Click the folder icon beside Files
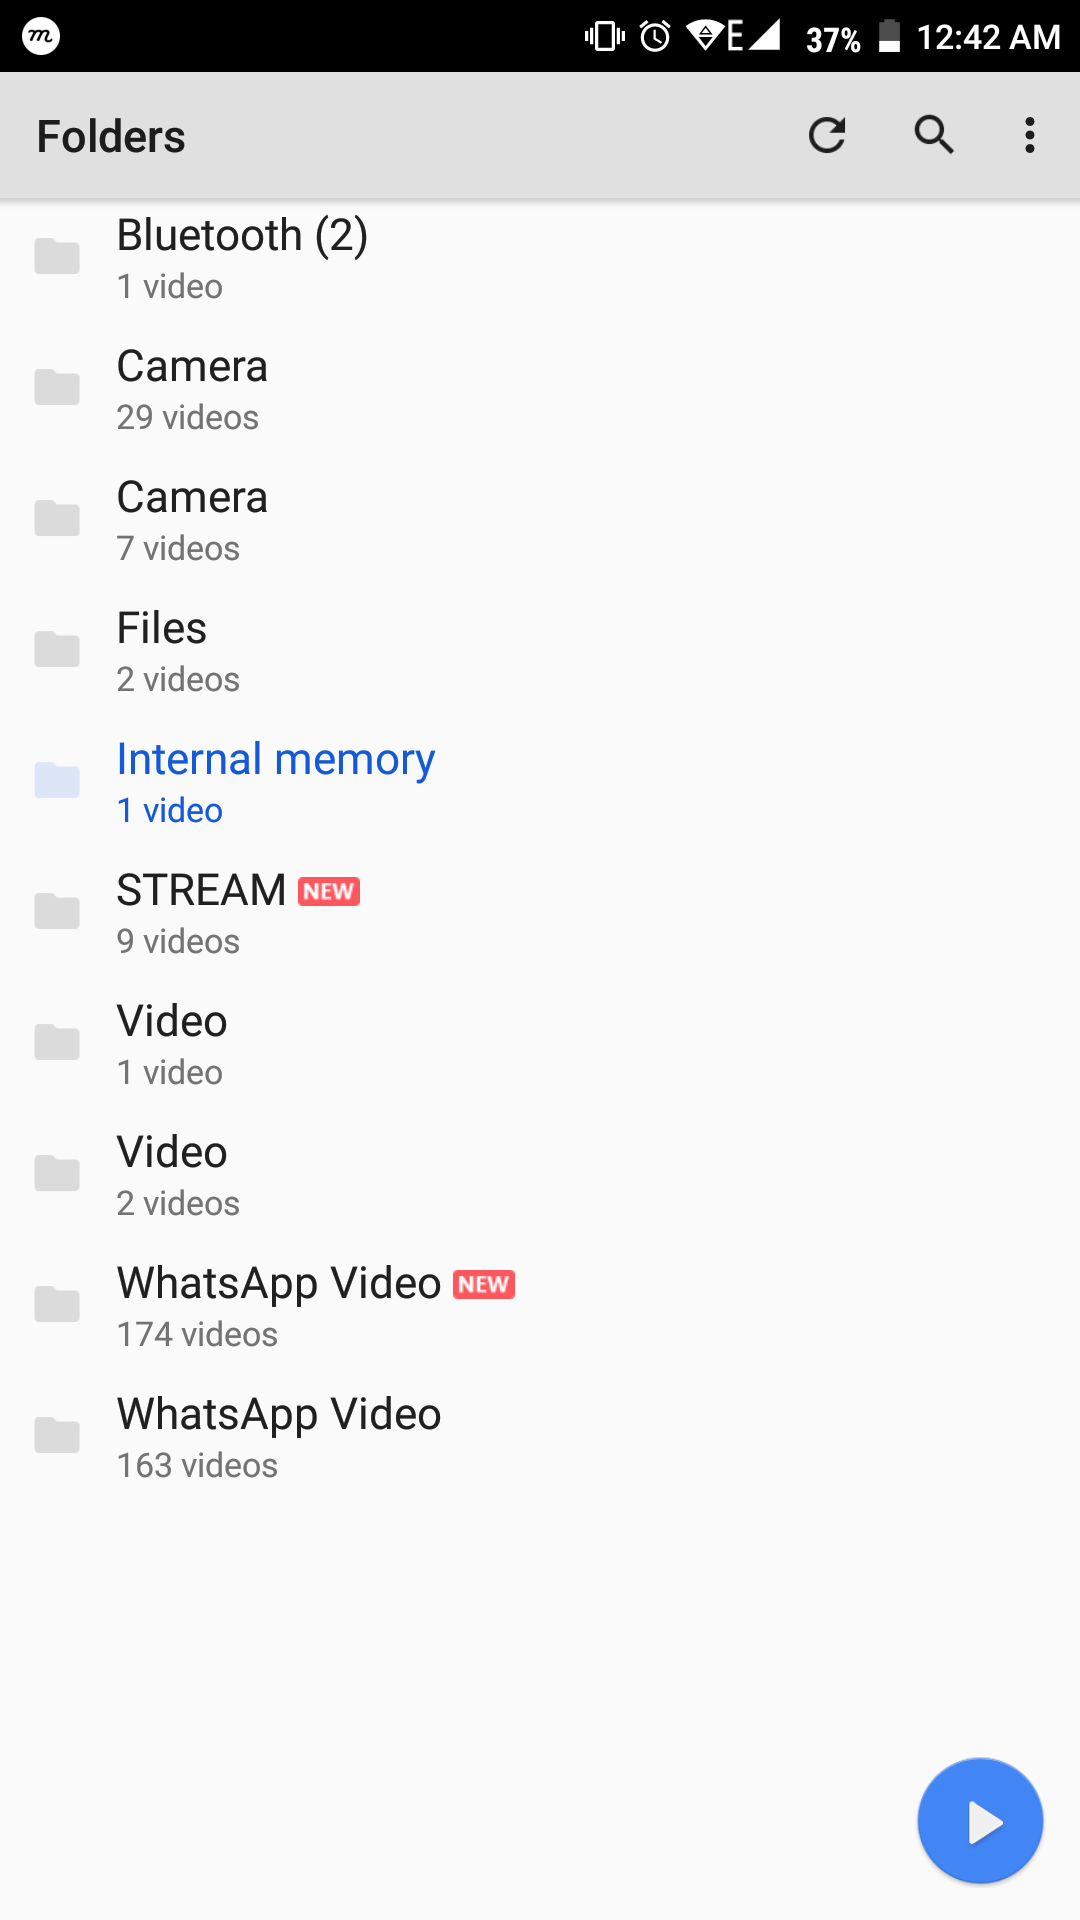The height and width of the screenshot is (1920, 1080). [x=57, y=649]
